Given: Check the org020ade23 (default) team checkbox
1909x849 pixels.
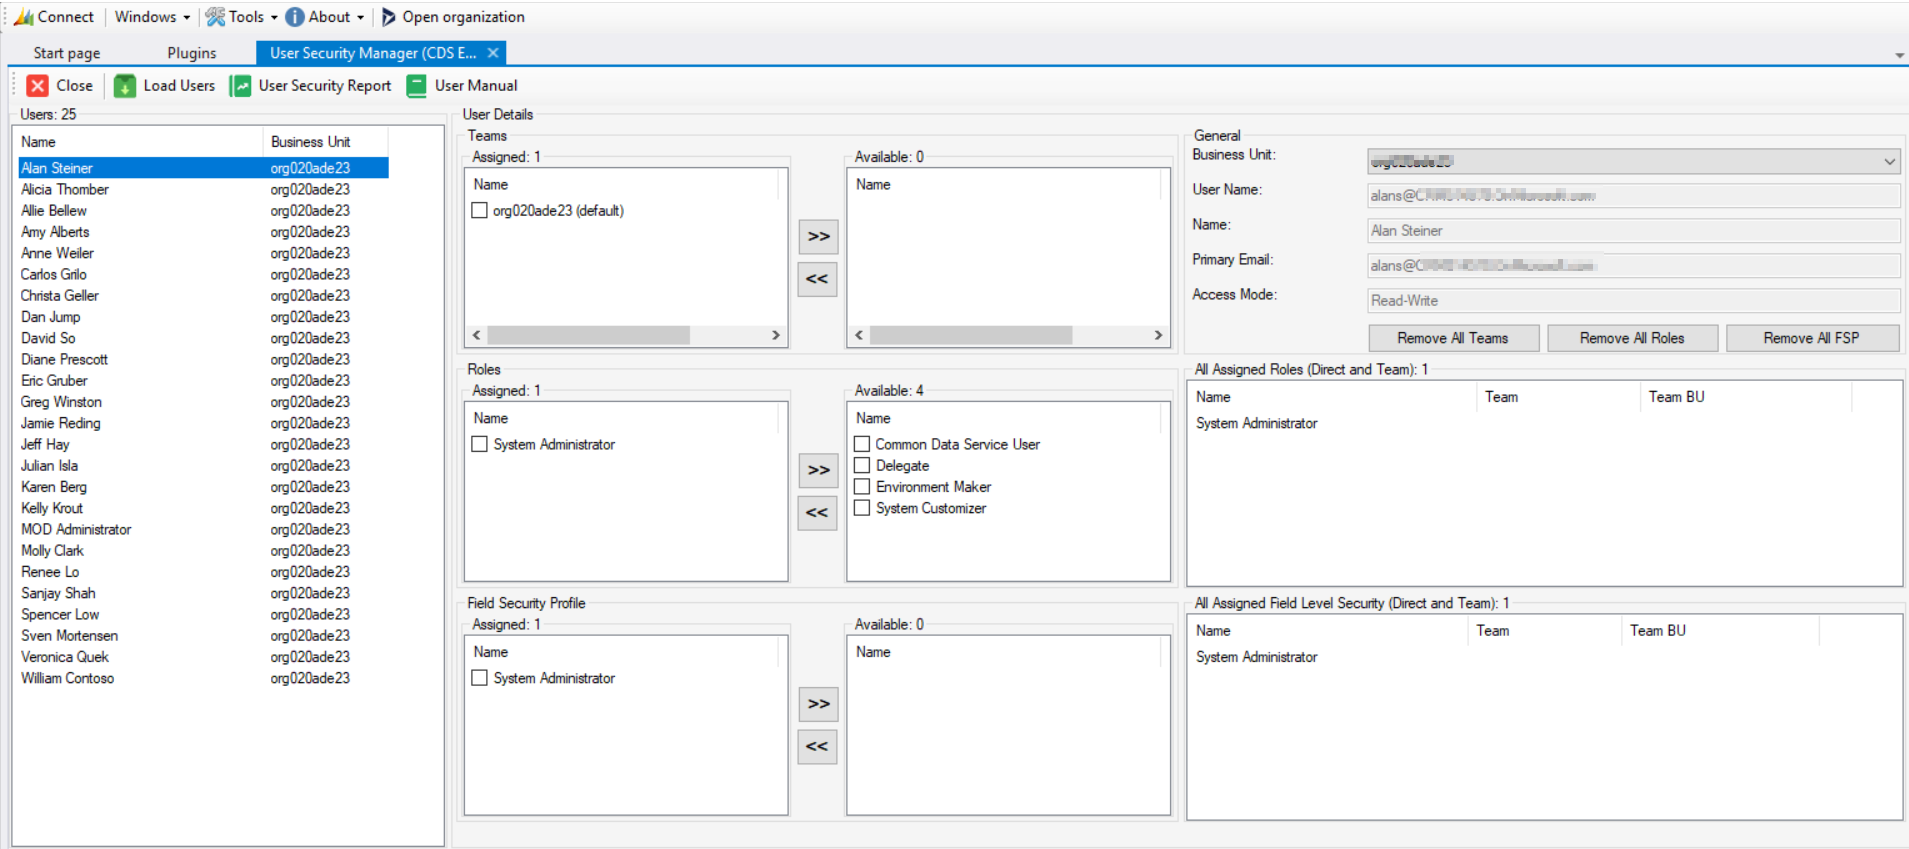Looking at the screenshot, I should click(x=480, y=211).
